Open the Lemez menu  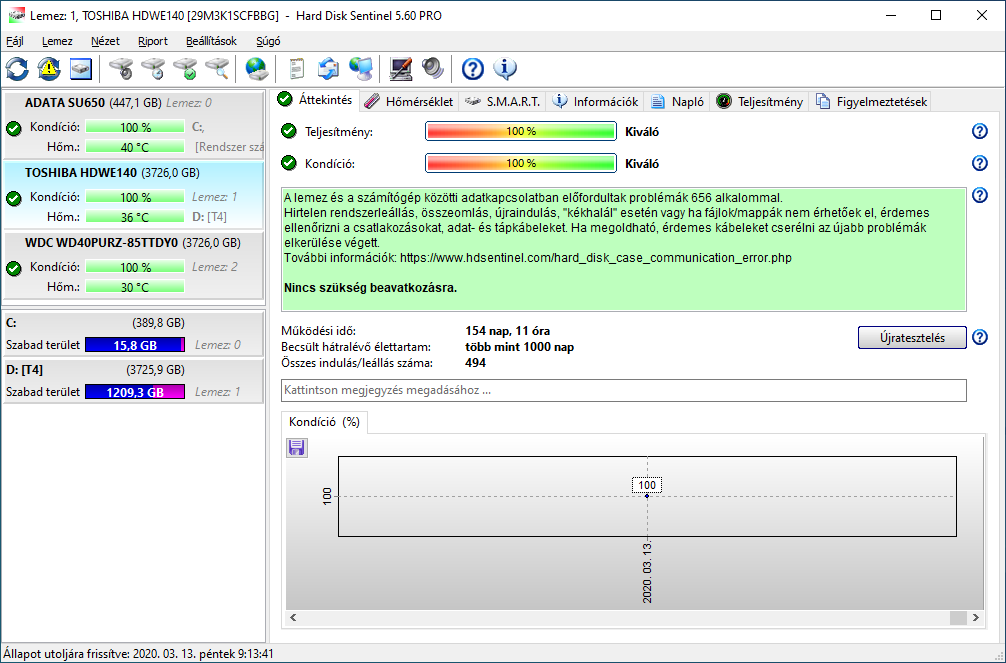point(57,41)
